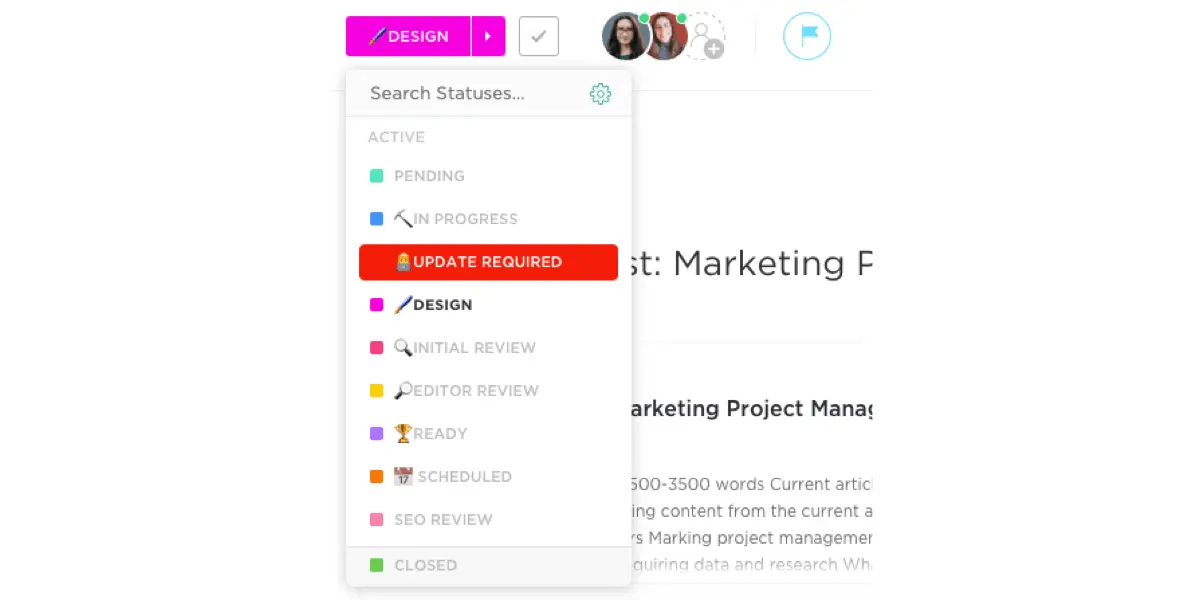The image size is (1200, 600).
Task: Mark task complete with checkmark box
Action: coord(539,37)
